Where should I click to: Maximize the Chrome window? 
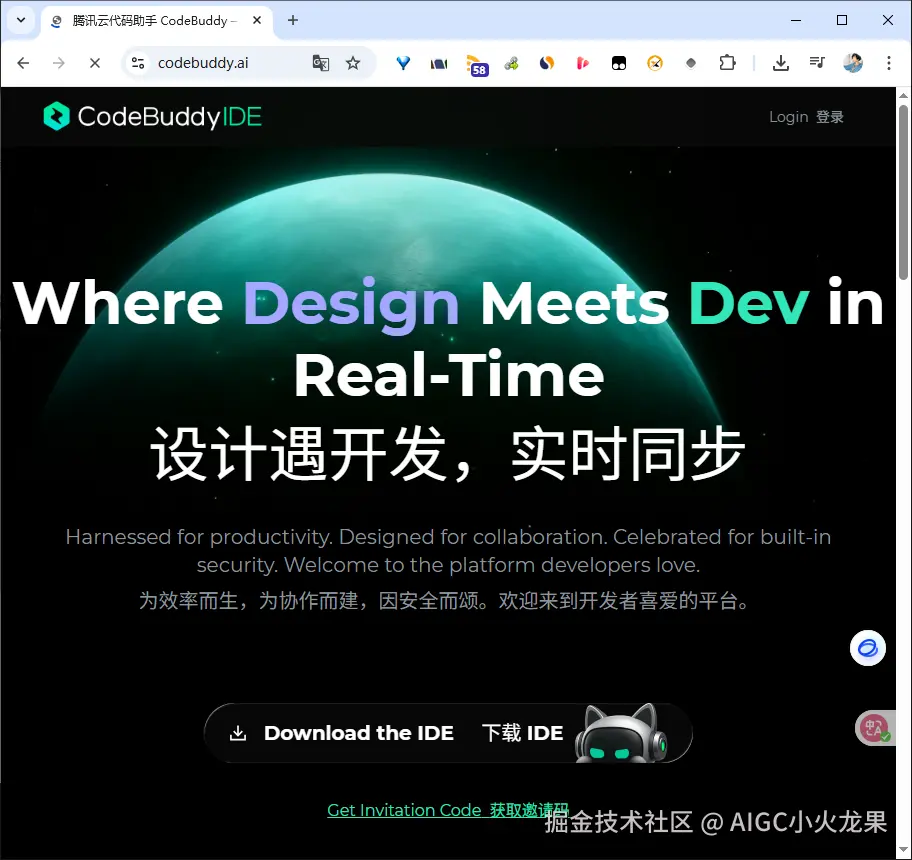tap(842, 20)
